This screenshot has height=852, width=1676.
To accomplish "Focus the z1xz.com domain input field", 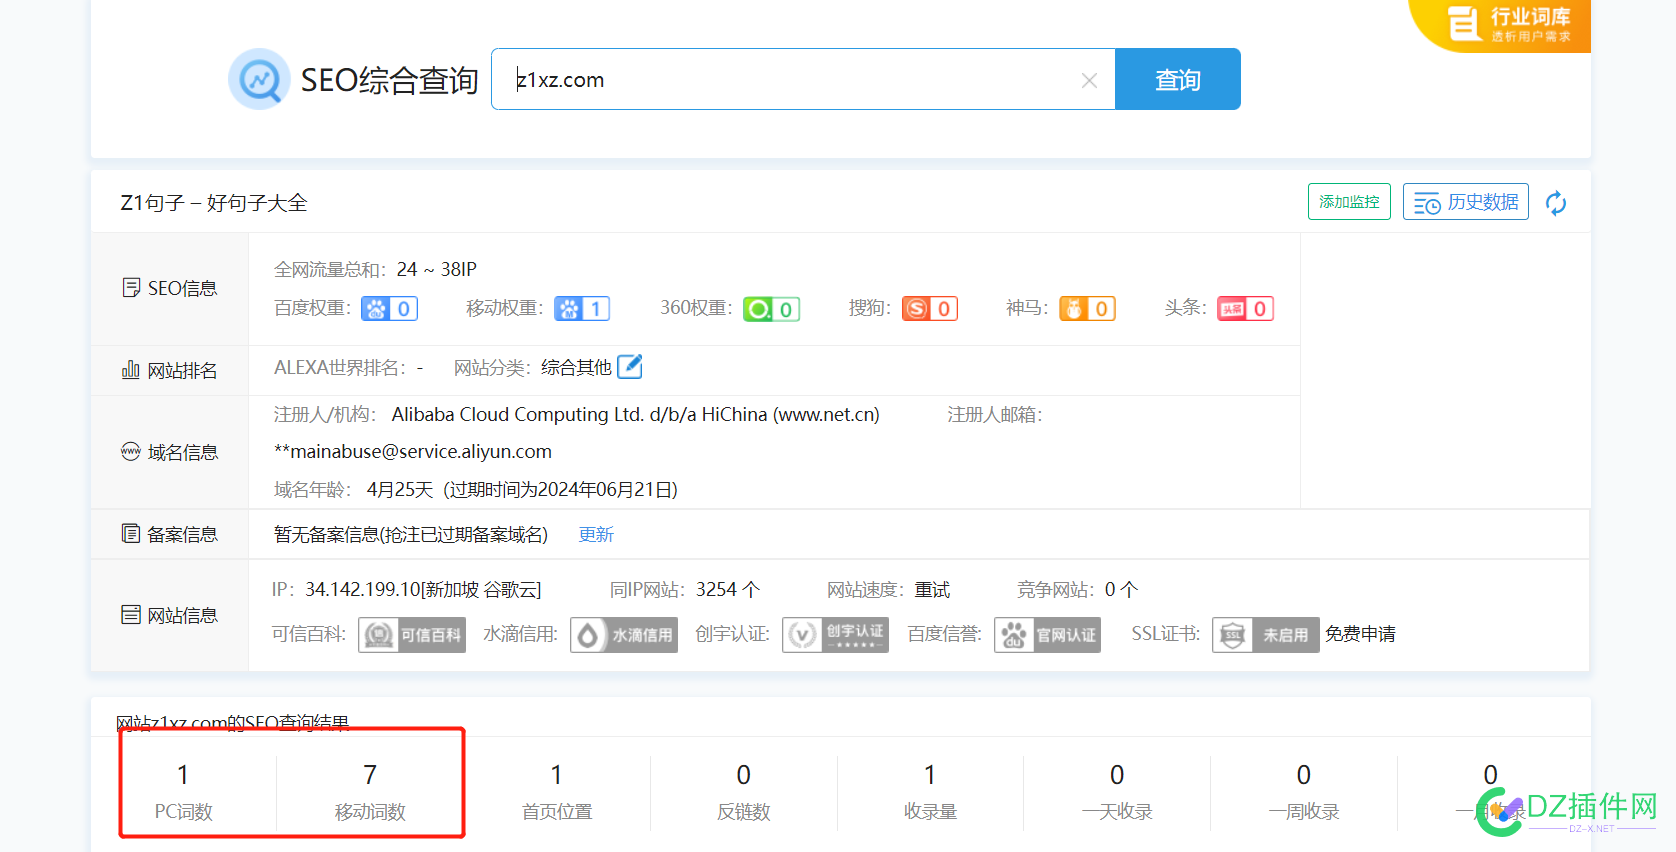I will (x=803, y=79).
